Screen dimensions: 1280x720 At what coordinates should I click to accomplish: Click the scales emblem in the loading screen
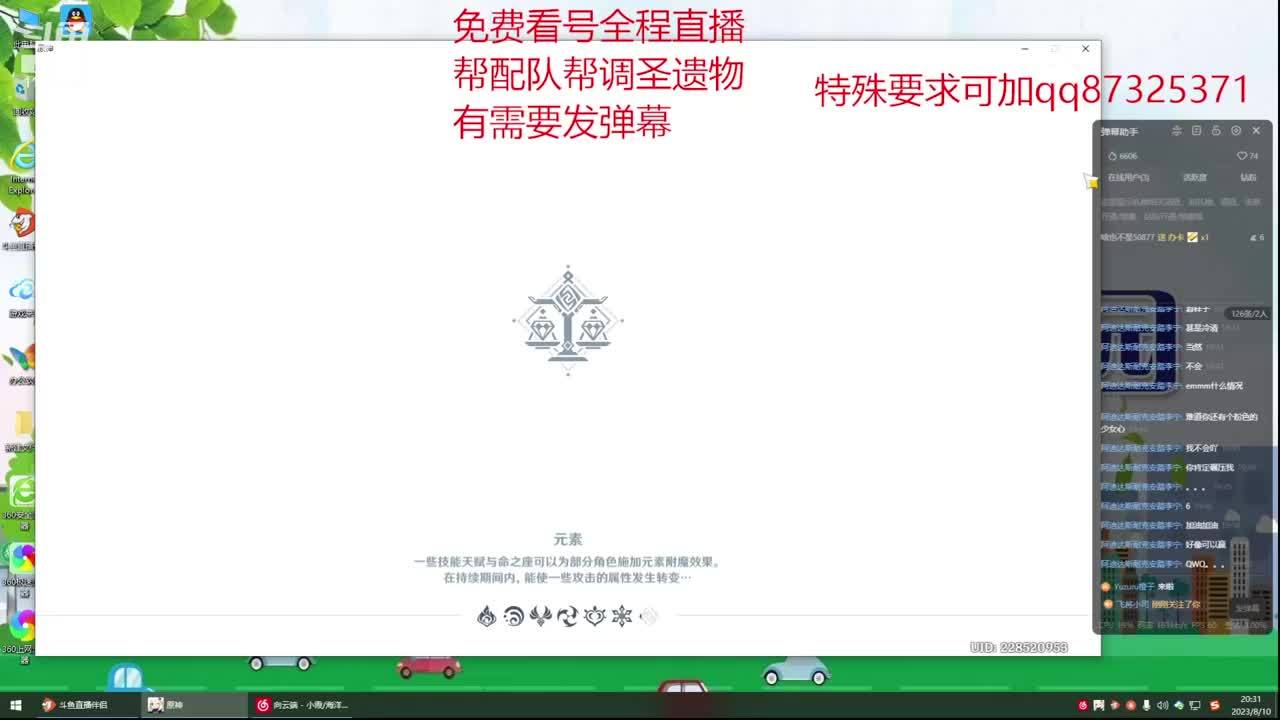pos(568,320)
